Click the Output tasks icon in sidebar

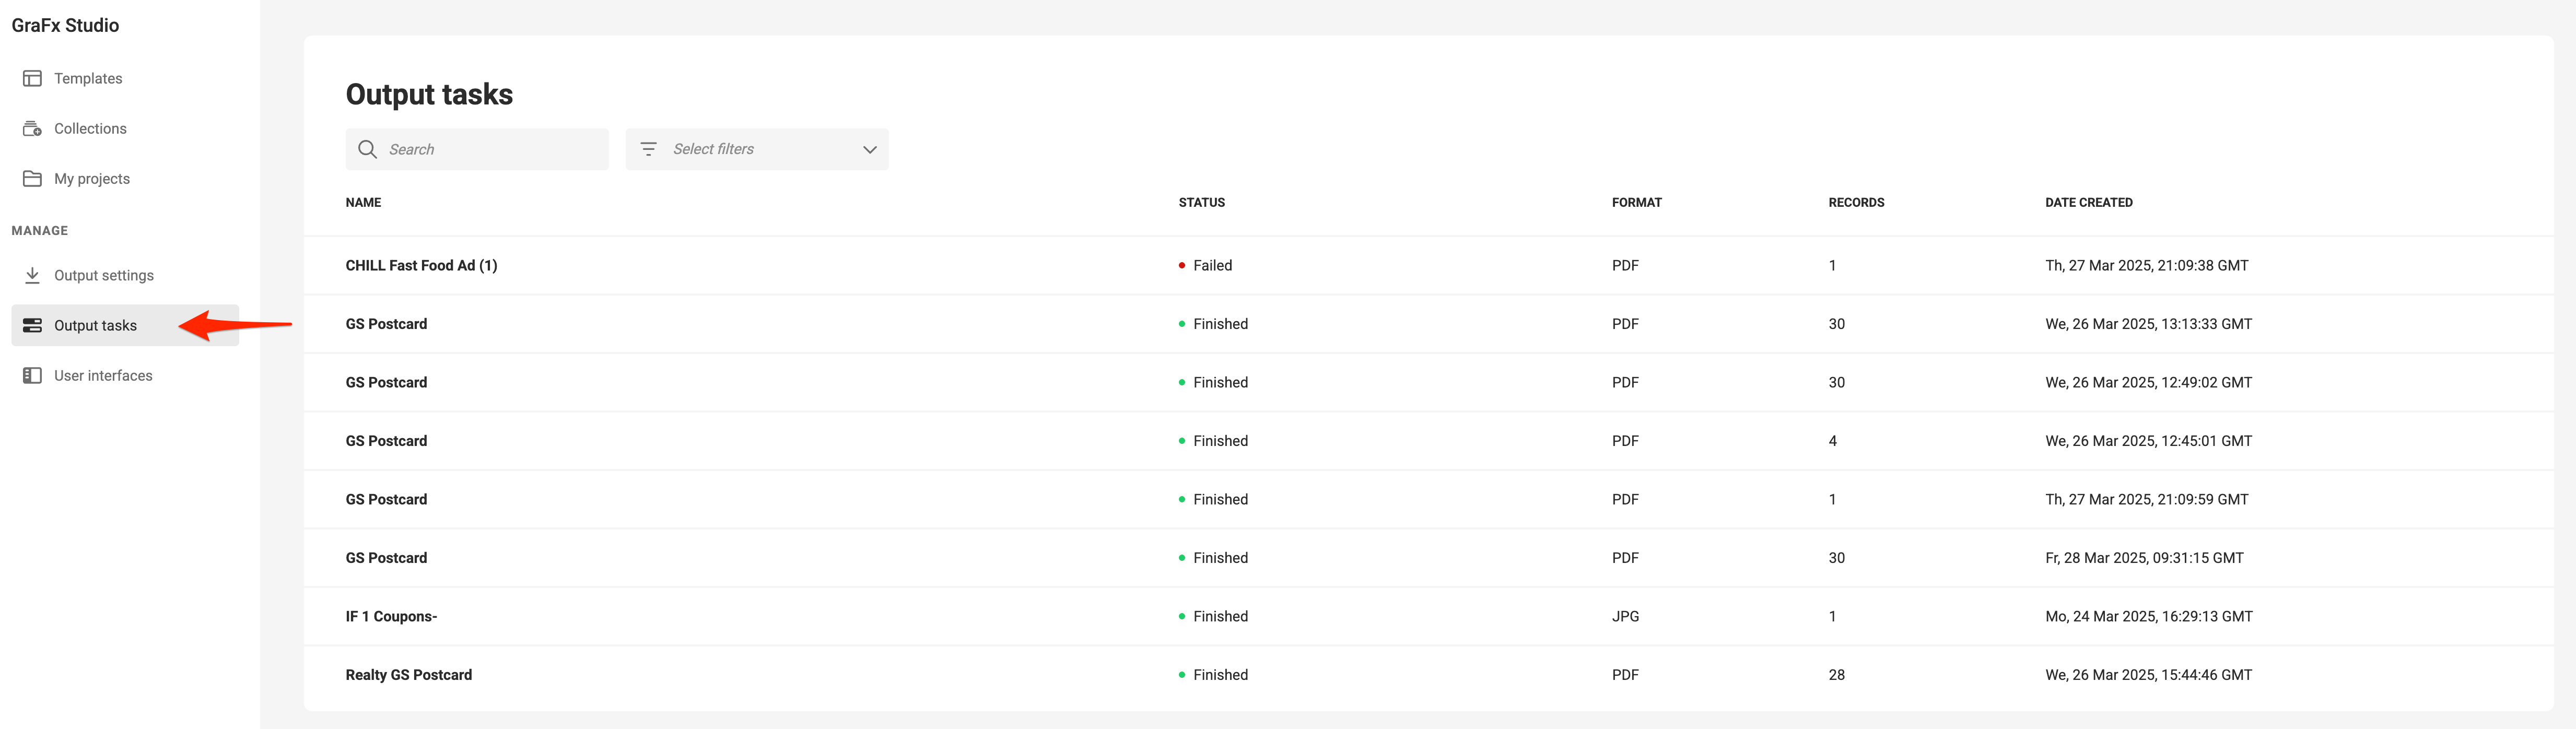[x=32, y=325]
